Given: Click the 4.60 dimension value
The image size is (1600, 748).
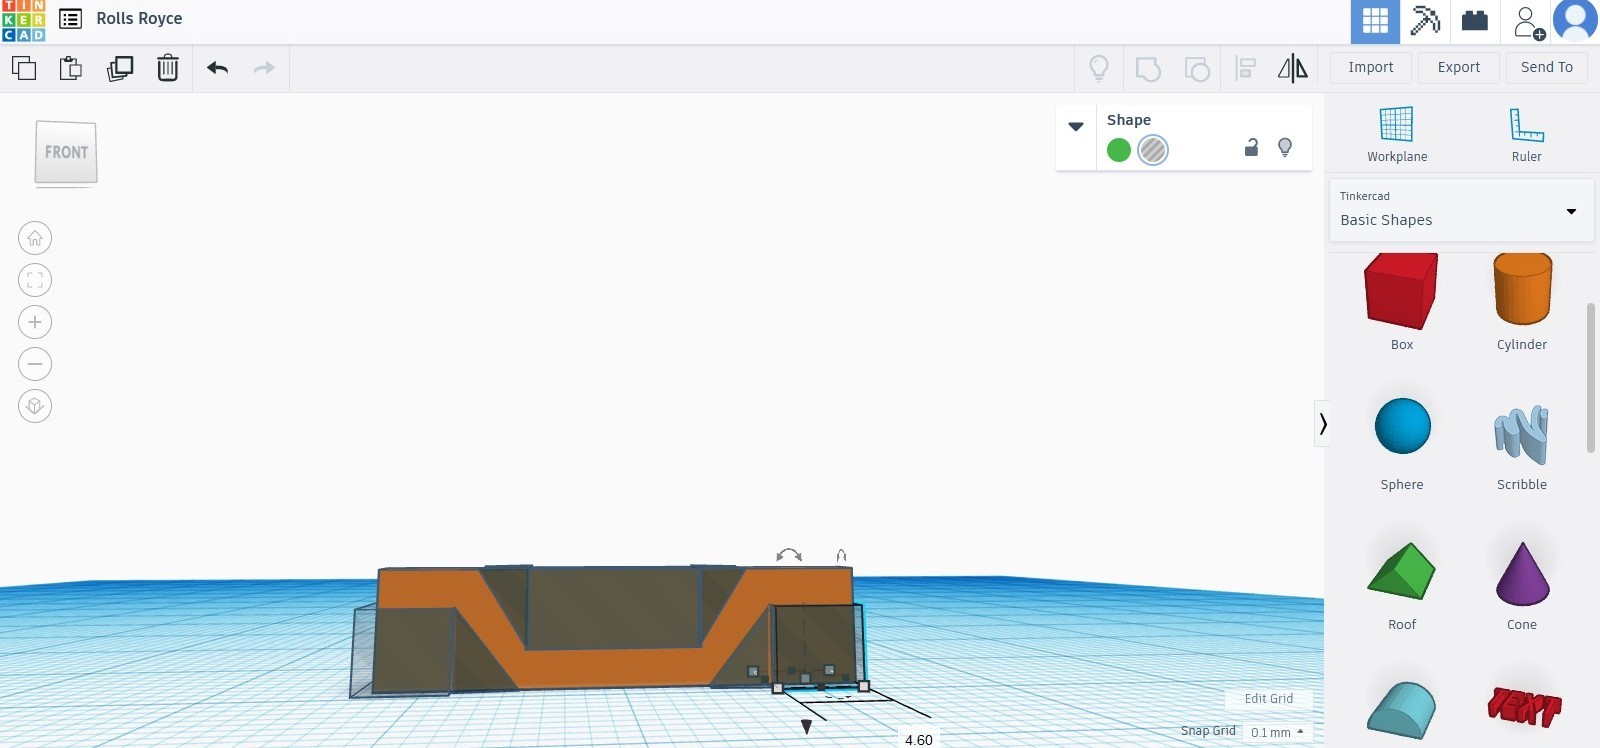Looking at the screenshot, I should tap(918, 740).
